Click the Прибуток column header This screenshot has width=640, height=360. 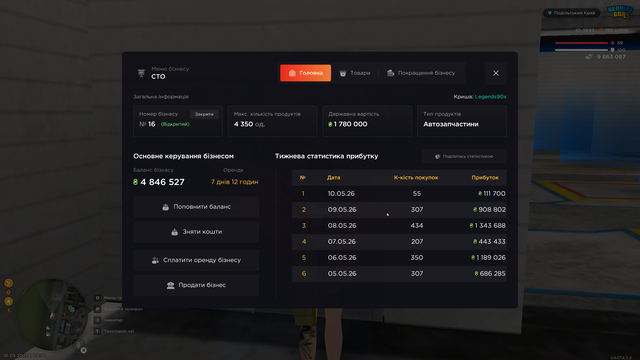pyautogui.click(x=485, y=178)
